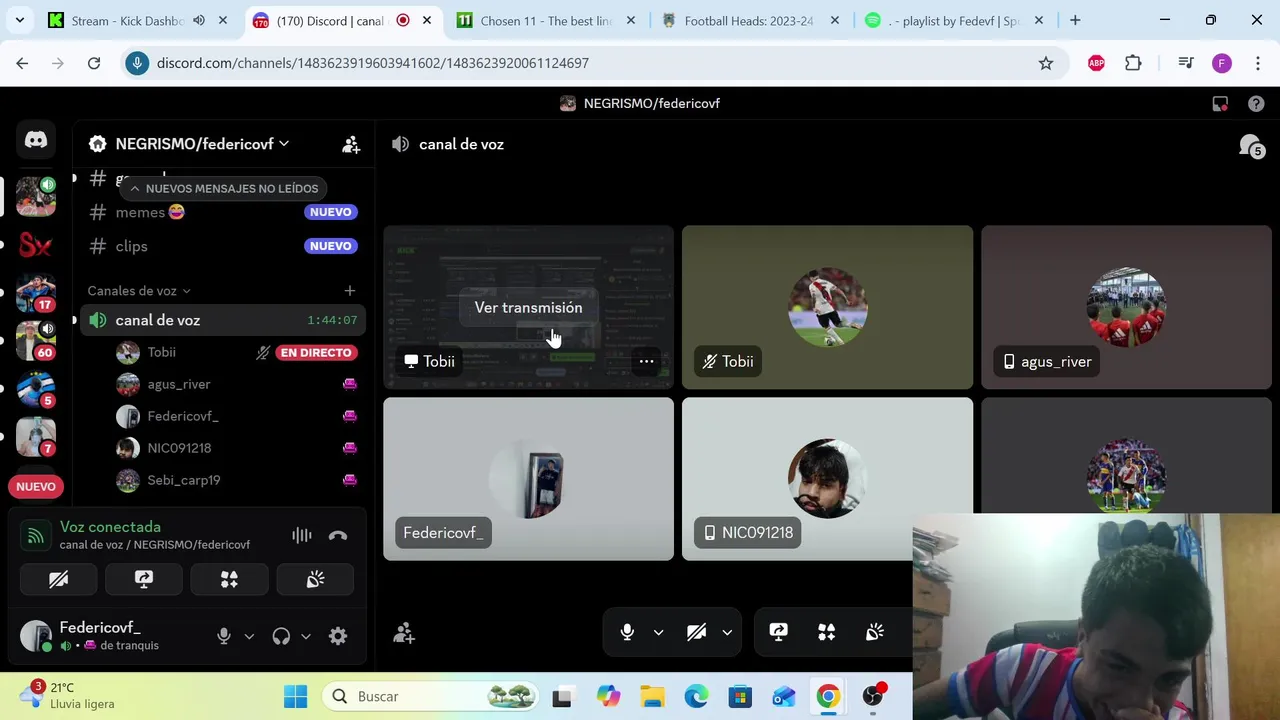Viewport: 1280px width, 720px height.
Task: Select the agus_river video tile
Action: coord(1126,307)
